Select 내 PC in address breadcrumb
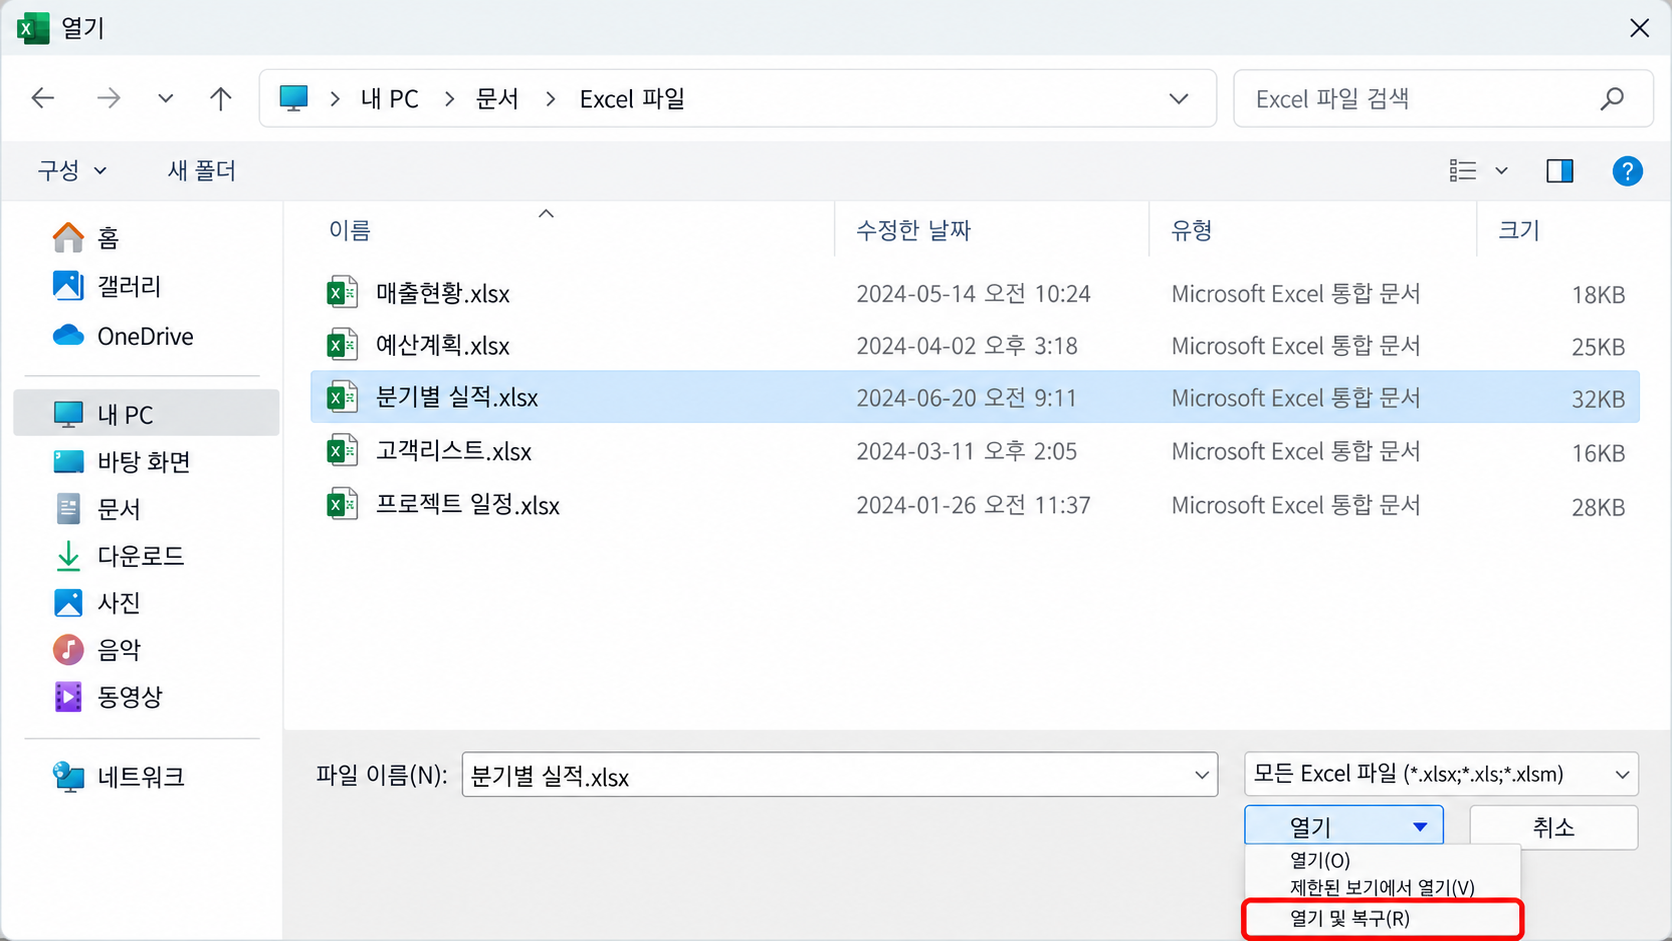The height and width of the screenshot is (941, 1672). [x=389, y=99]
